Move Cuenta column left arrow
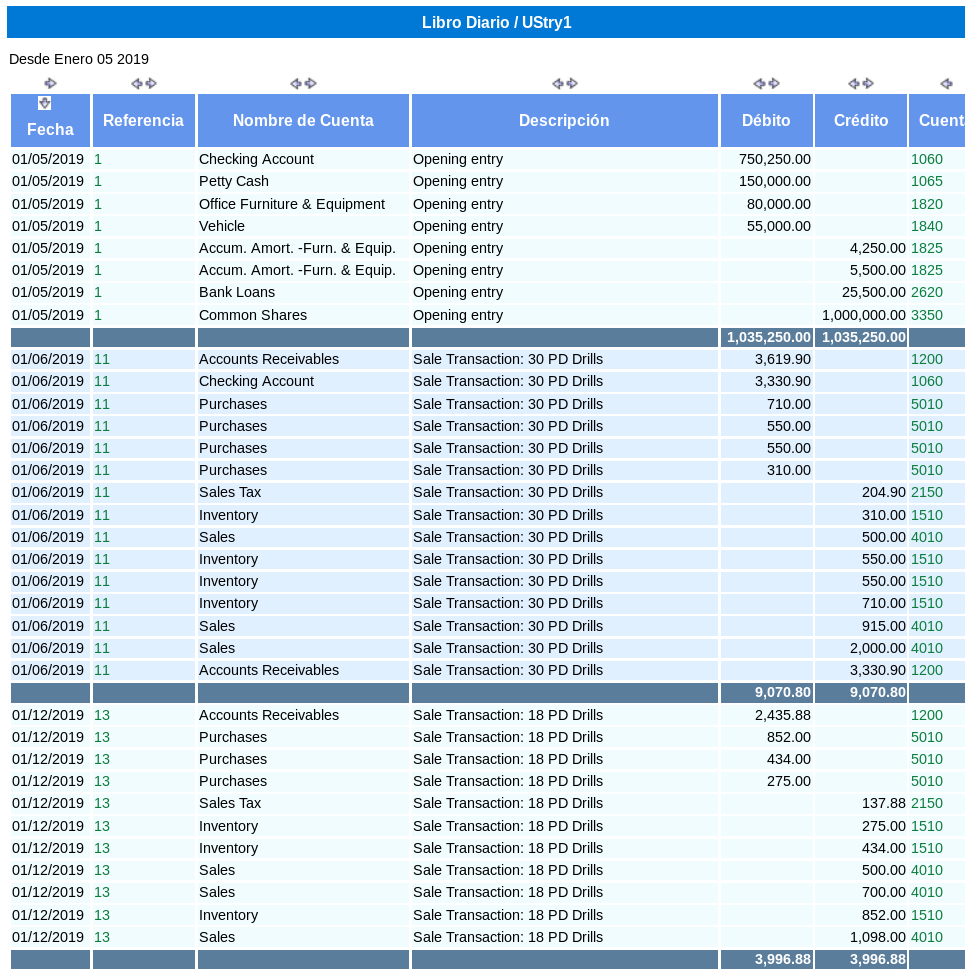The width and height of the screenshot is (965, 969). pos(946,83)
